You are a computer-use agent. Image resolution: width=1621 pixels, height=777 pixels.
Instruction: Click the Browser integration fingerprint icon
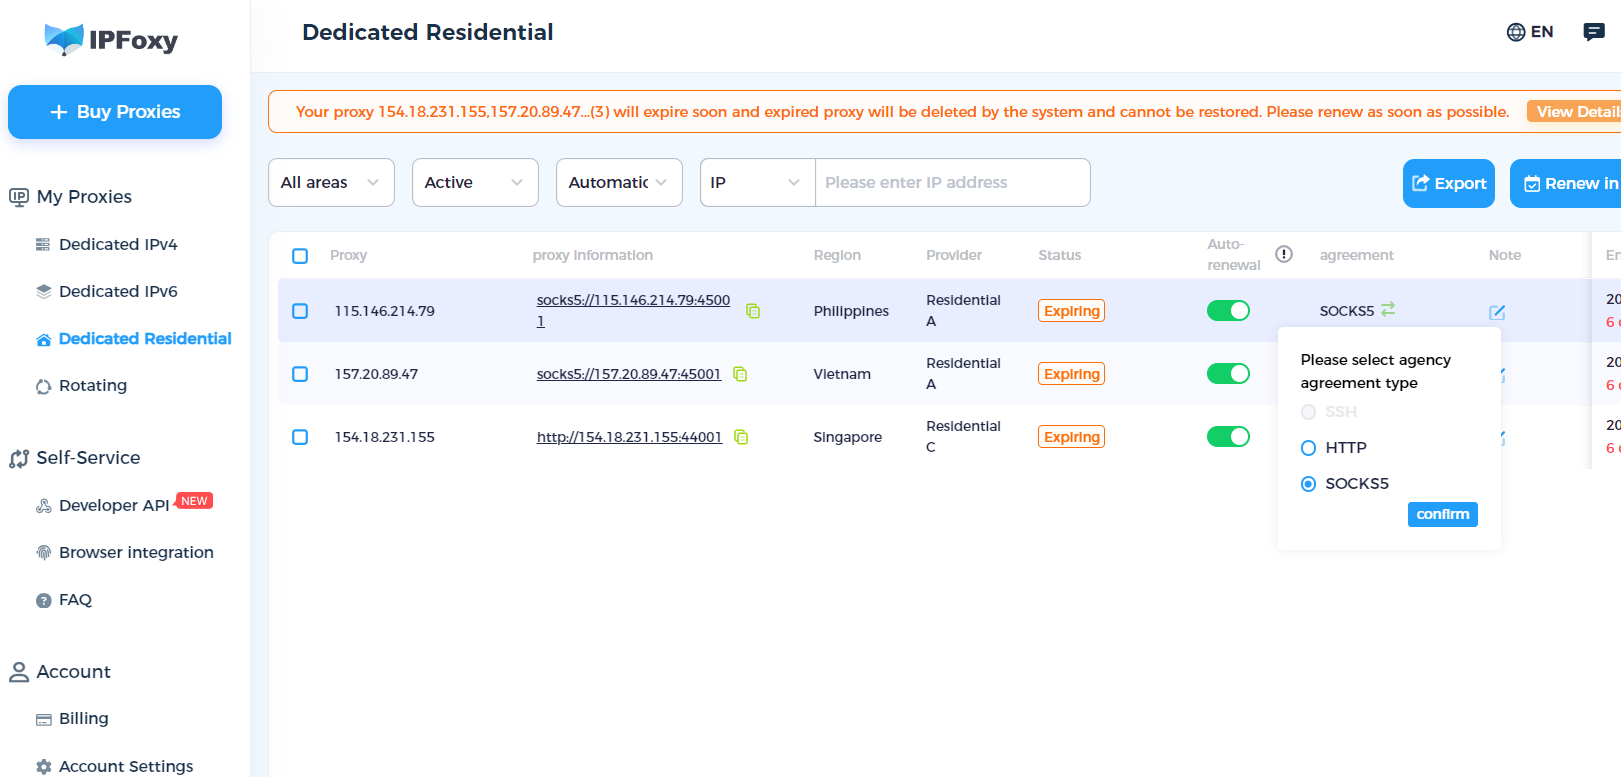[x=43, y=553]
